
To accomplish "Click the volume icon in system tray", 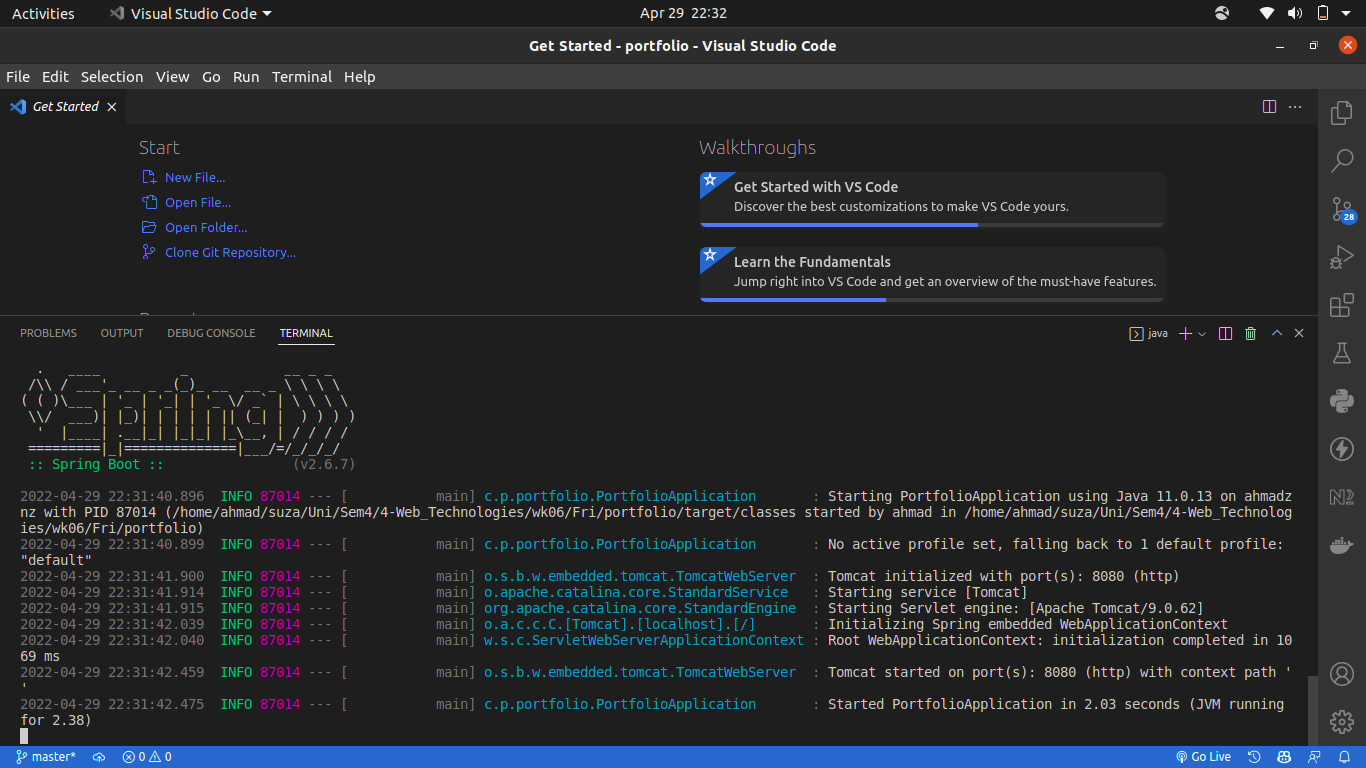I will 1295,14.
